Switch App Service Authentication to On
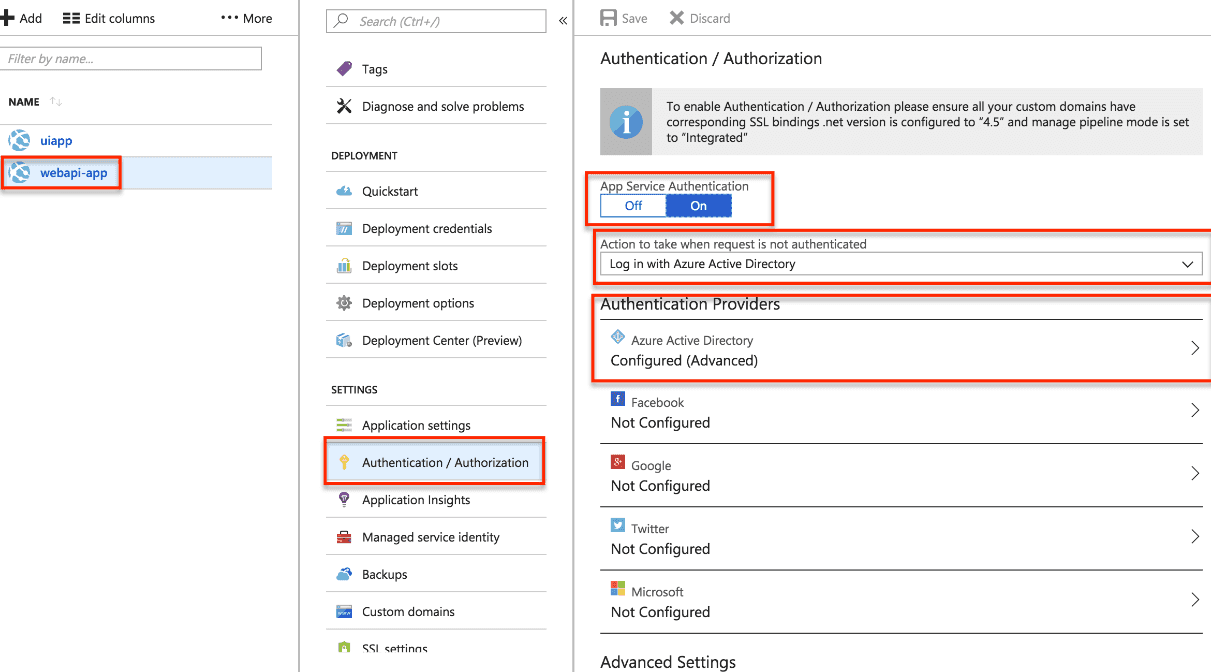 coord(699,206)
